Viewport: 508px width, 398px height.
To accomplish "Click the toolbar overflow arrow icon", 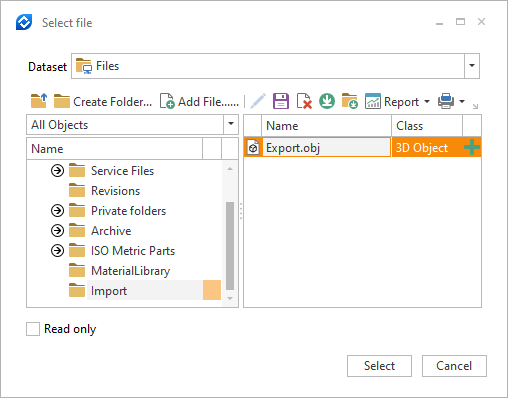I will point(475,106).
